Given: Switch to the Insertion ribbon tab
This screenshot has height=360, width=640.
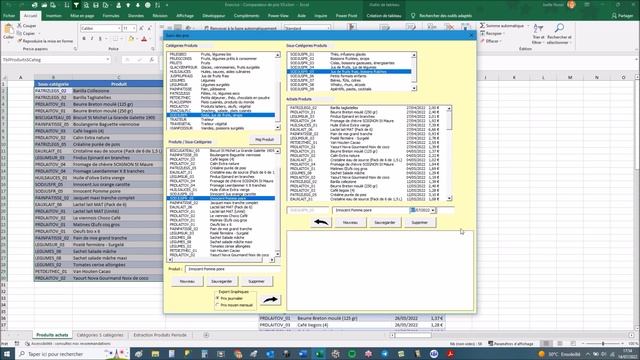Looking at the screenshot, I should pyautogui.click(x=53, y=16).
